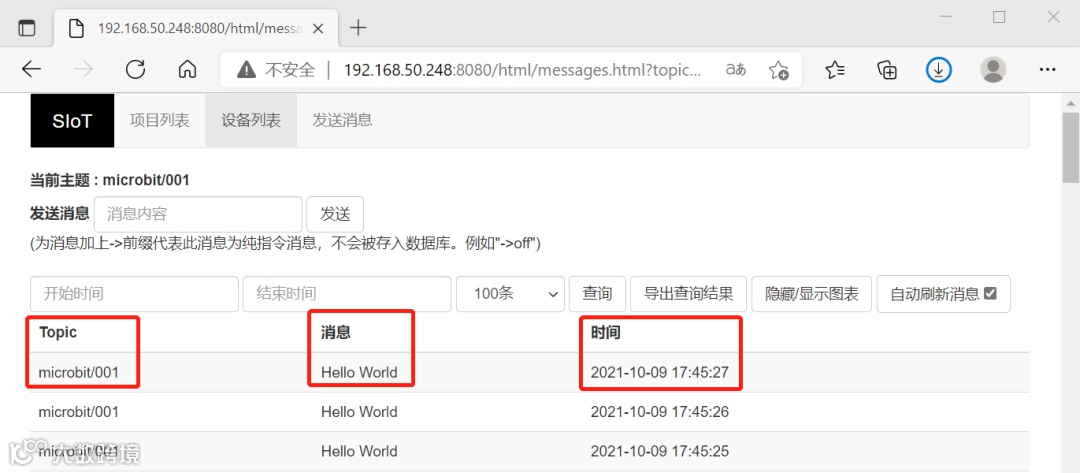Click the 当前主题 : microbit/001 label
The height and width of the screenshot is (473, 1080).
point(110,180)
